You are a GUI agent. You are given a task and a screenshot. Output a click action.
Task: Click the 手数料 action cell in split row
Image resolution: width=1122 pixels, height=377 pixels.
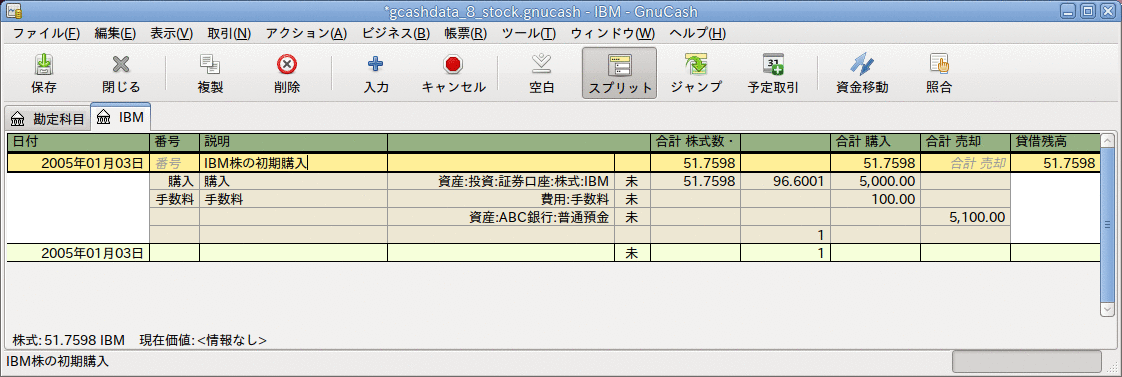point(175,200)
